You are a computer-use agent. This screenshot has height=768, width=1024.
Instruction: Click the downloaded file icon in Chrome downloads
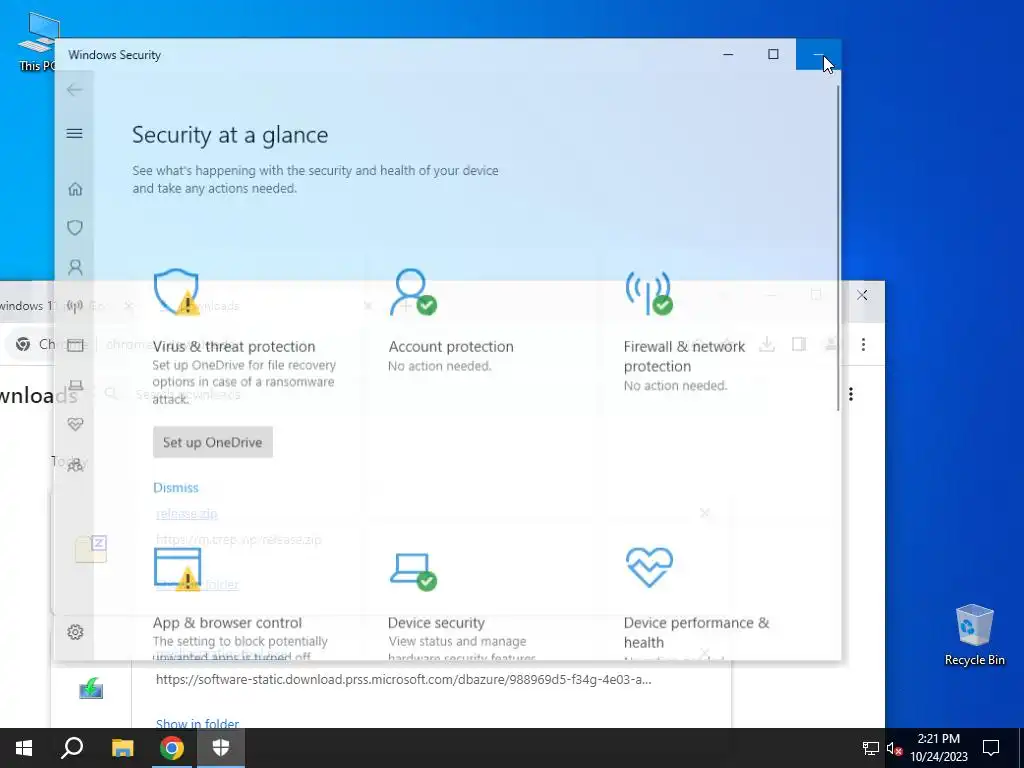click(91, 688)
